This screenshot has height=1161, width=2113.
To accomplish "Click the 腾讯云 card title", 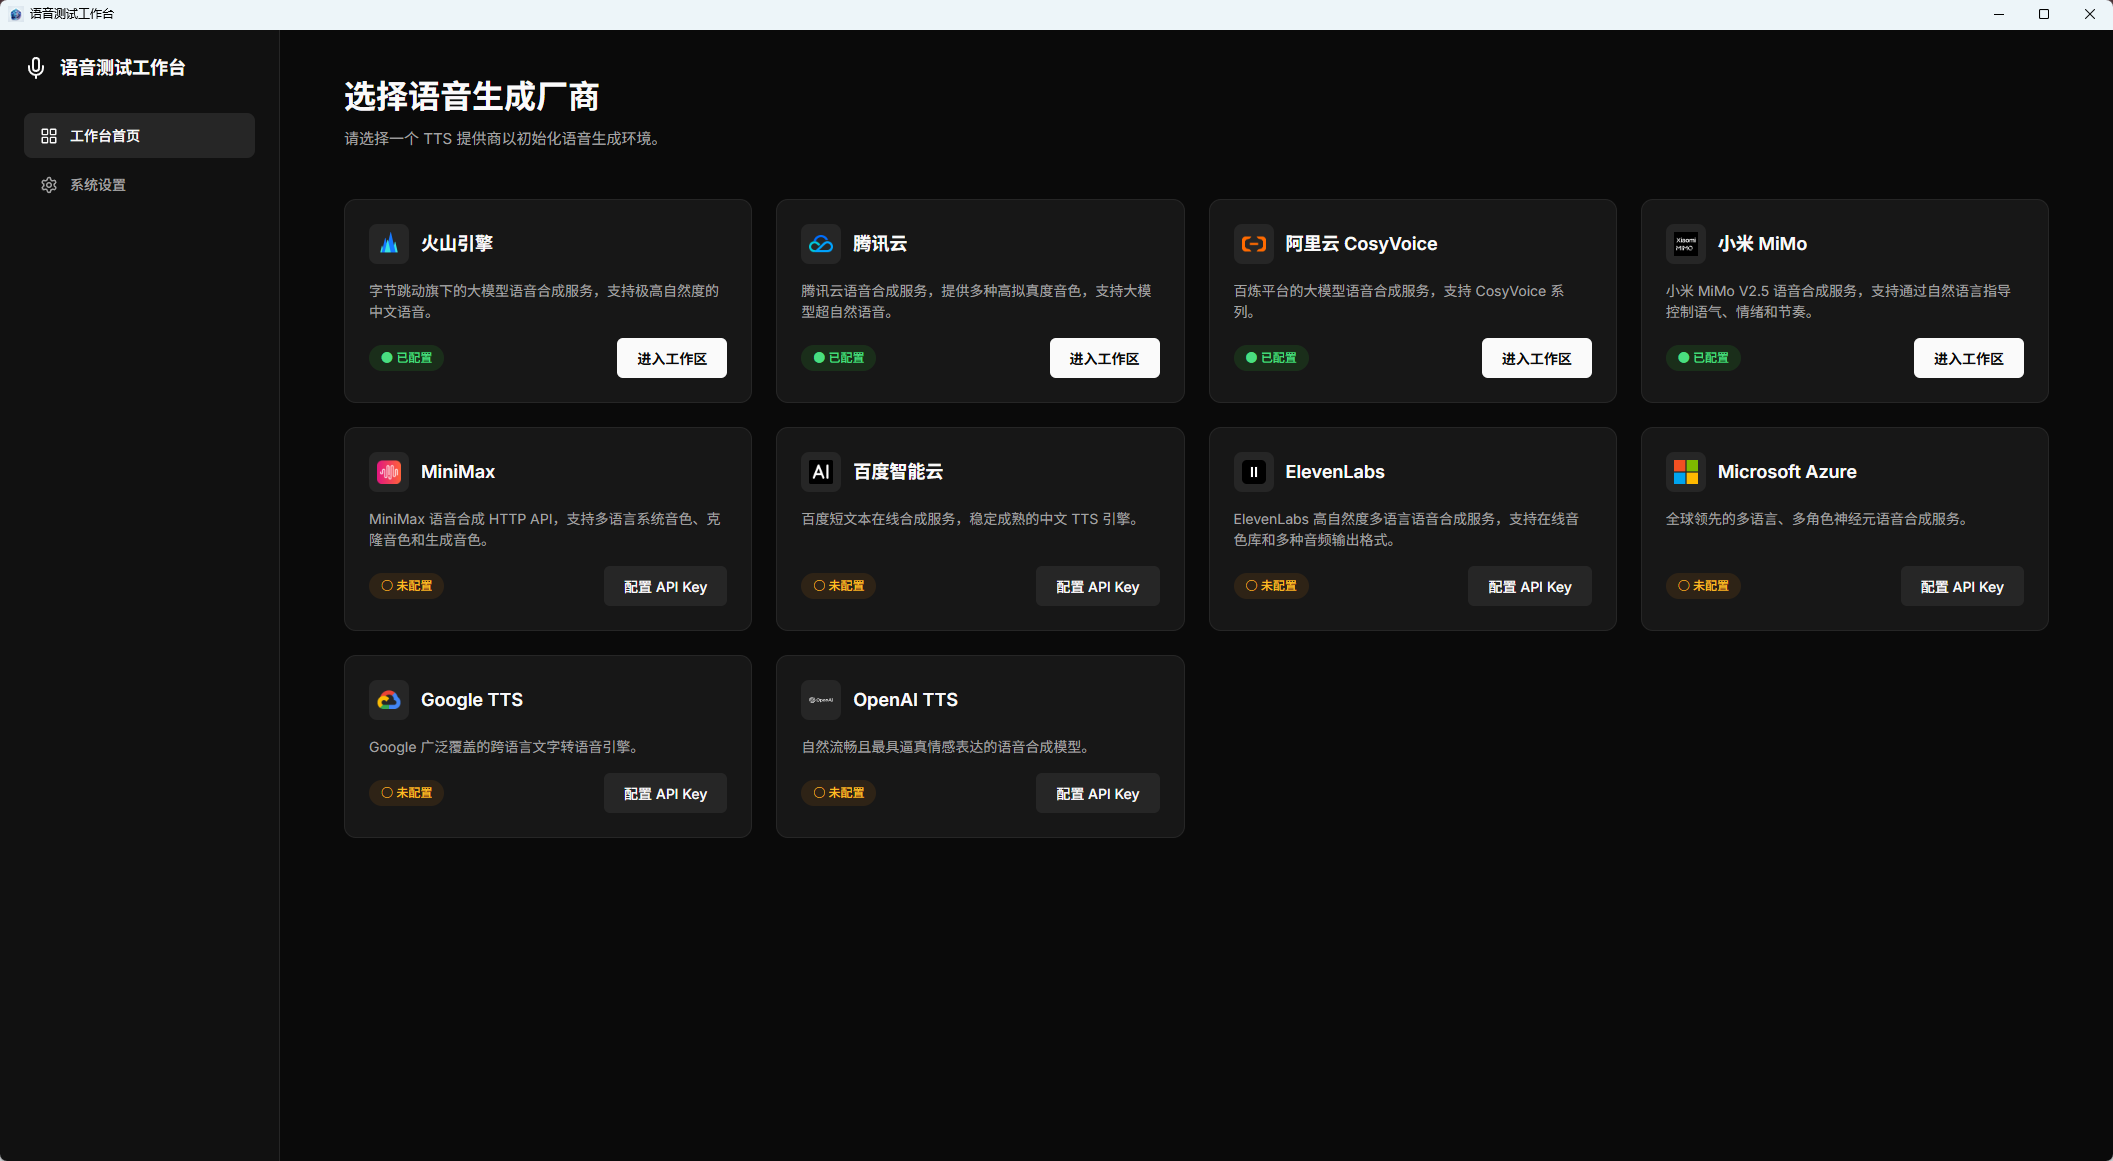I will click(x=880, y=244).
